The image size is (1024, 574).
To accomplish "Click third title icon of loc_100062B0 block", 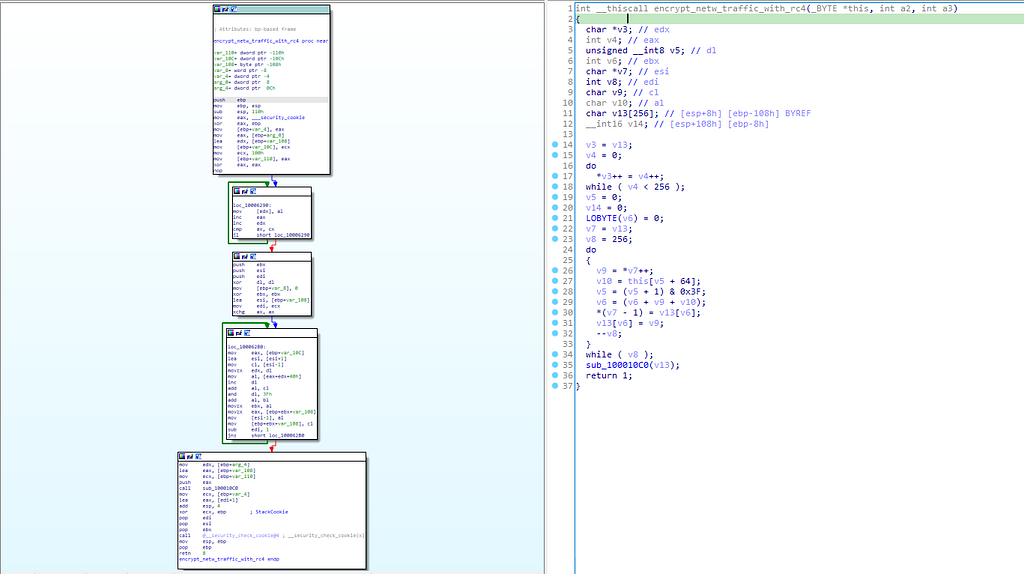I will tap(246, 333).
